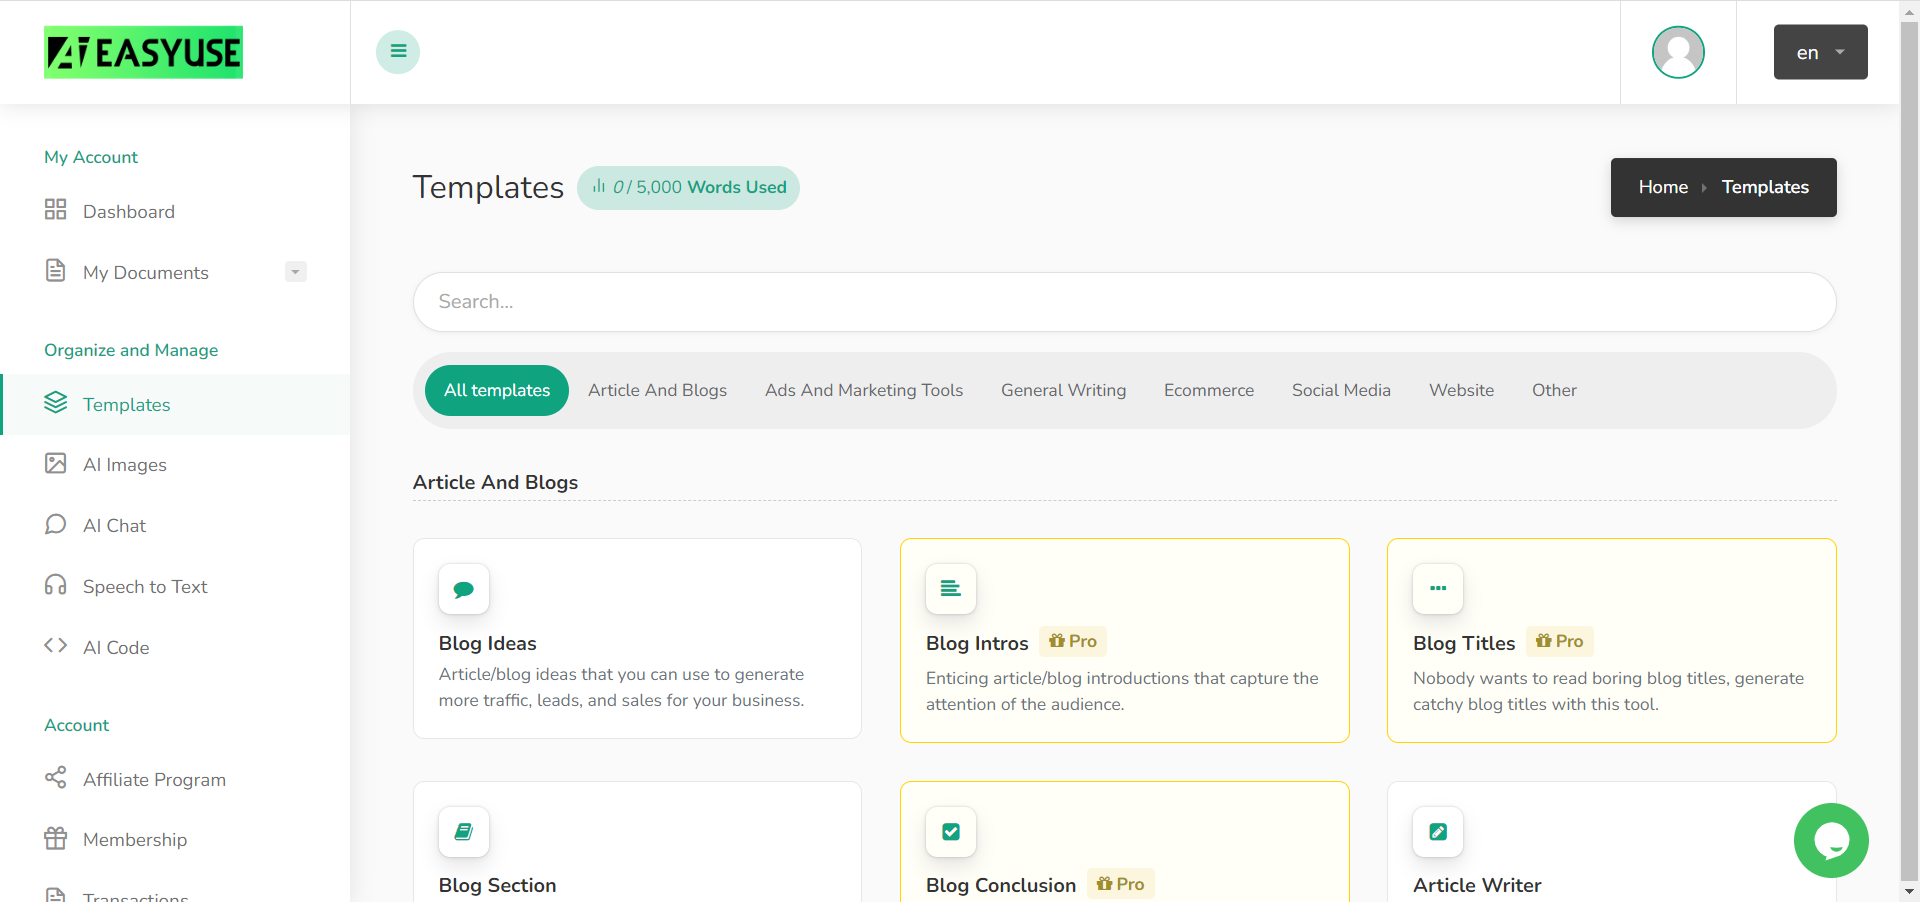Select the Ecommerce templates tab

(1208, 390)
